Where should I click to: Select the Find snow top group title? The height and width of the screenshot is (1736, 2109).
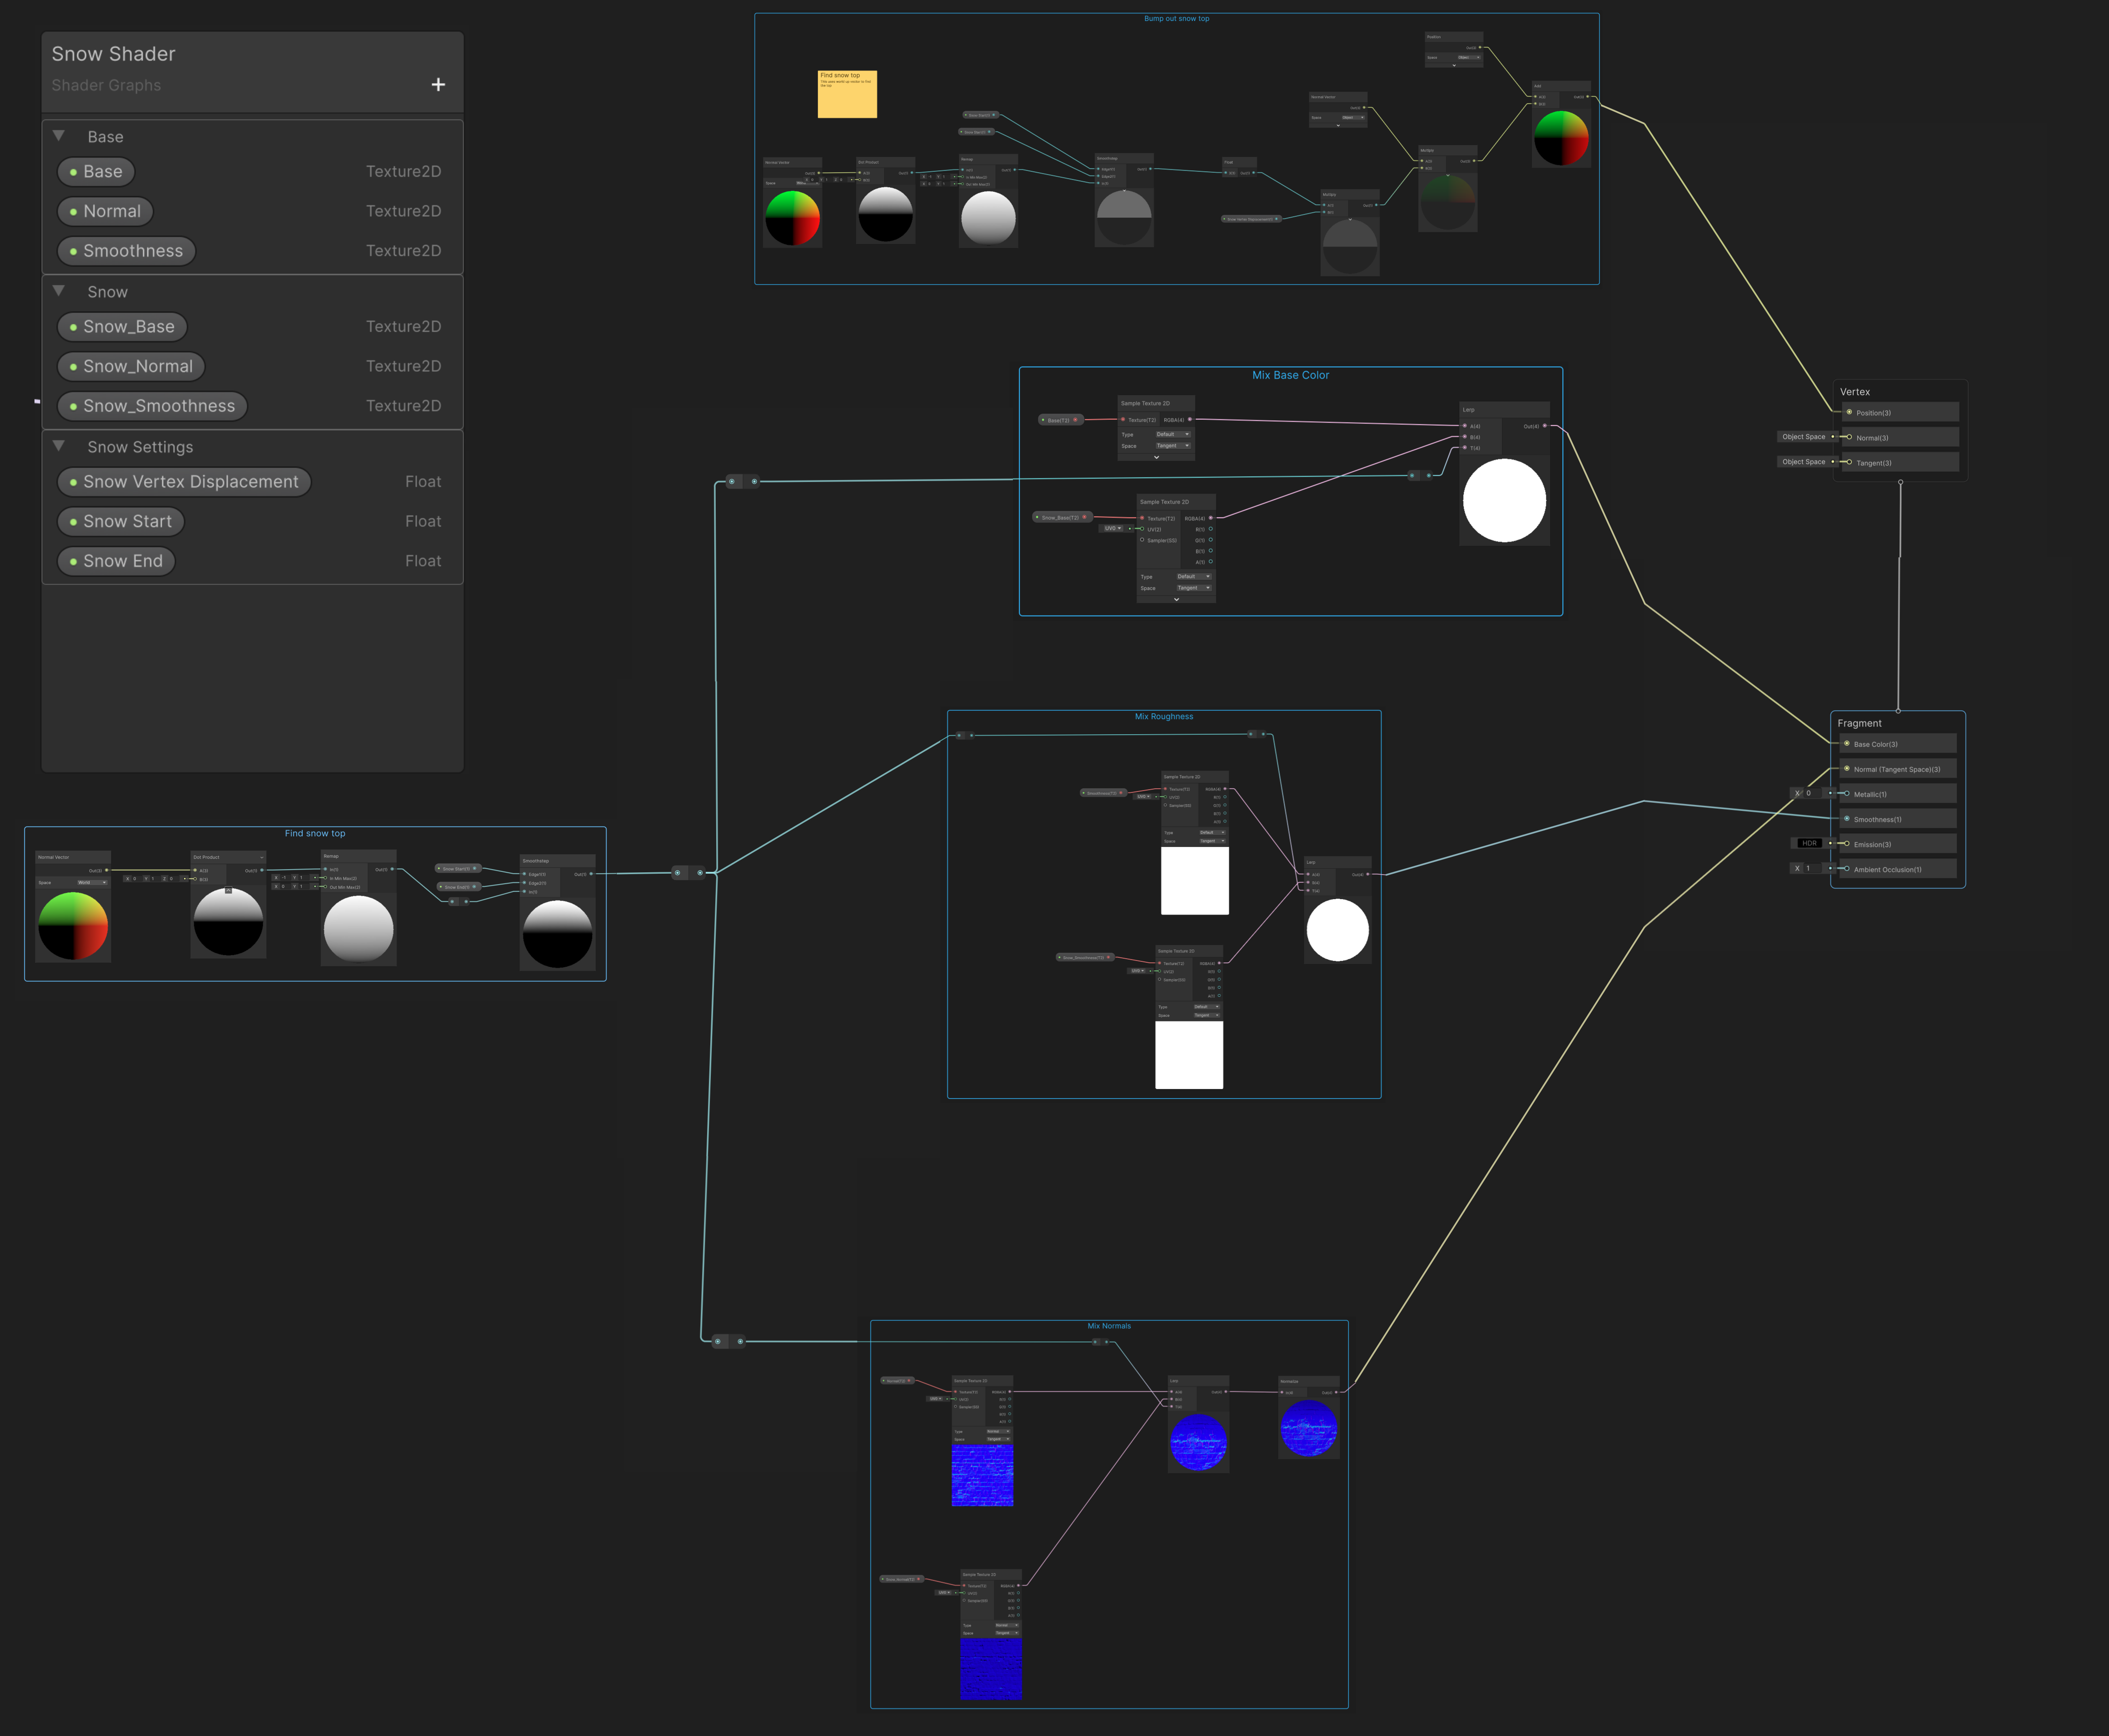(315, 833)
